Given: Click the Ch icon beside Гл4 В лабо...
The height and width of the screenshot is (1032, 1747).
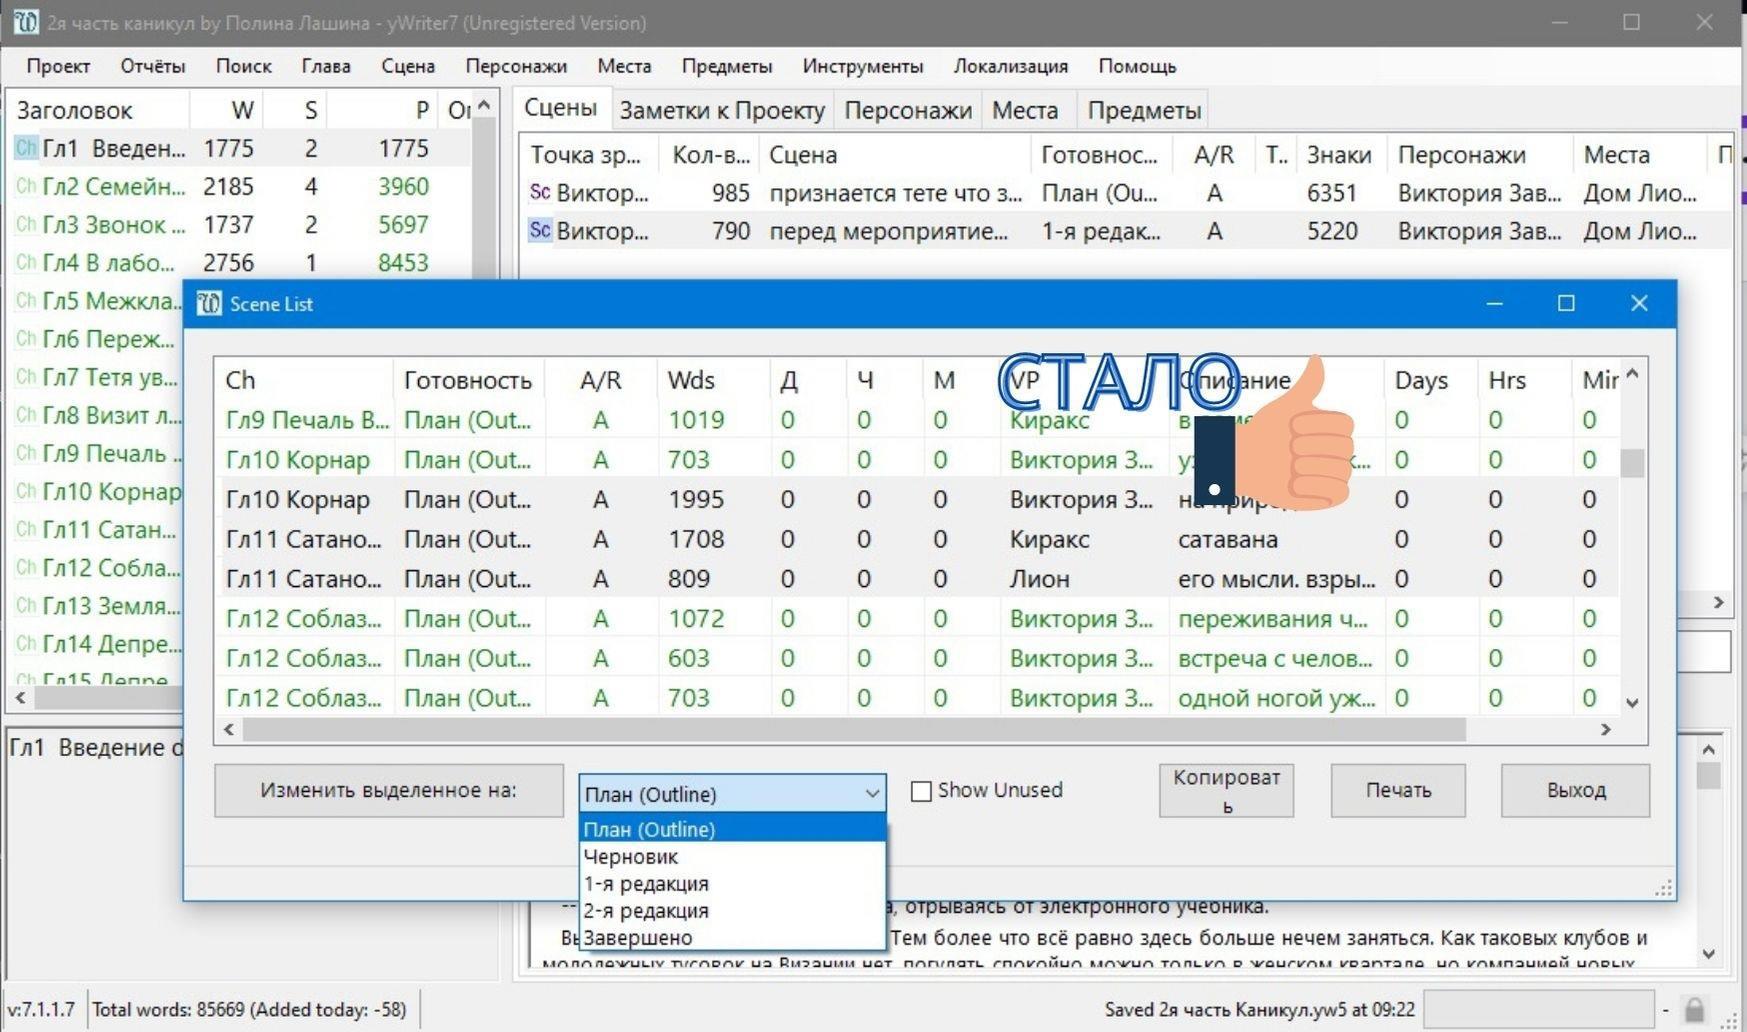Looking at the screenshot, I should (x=26, y=263).
